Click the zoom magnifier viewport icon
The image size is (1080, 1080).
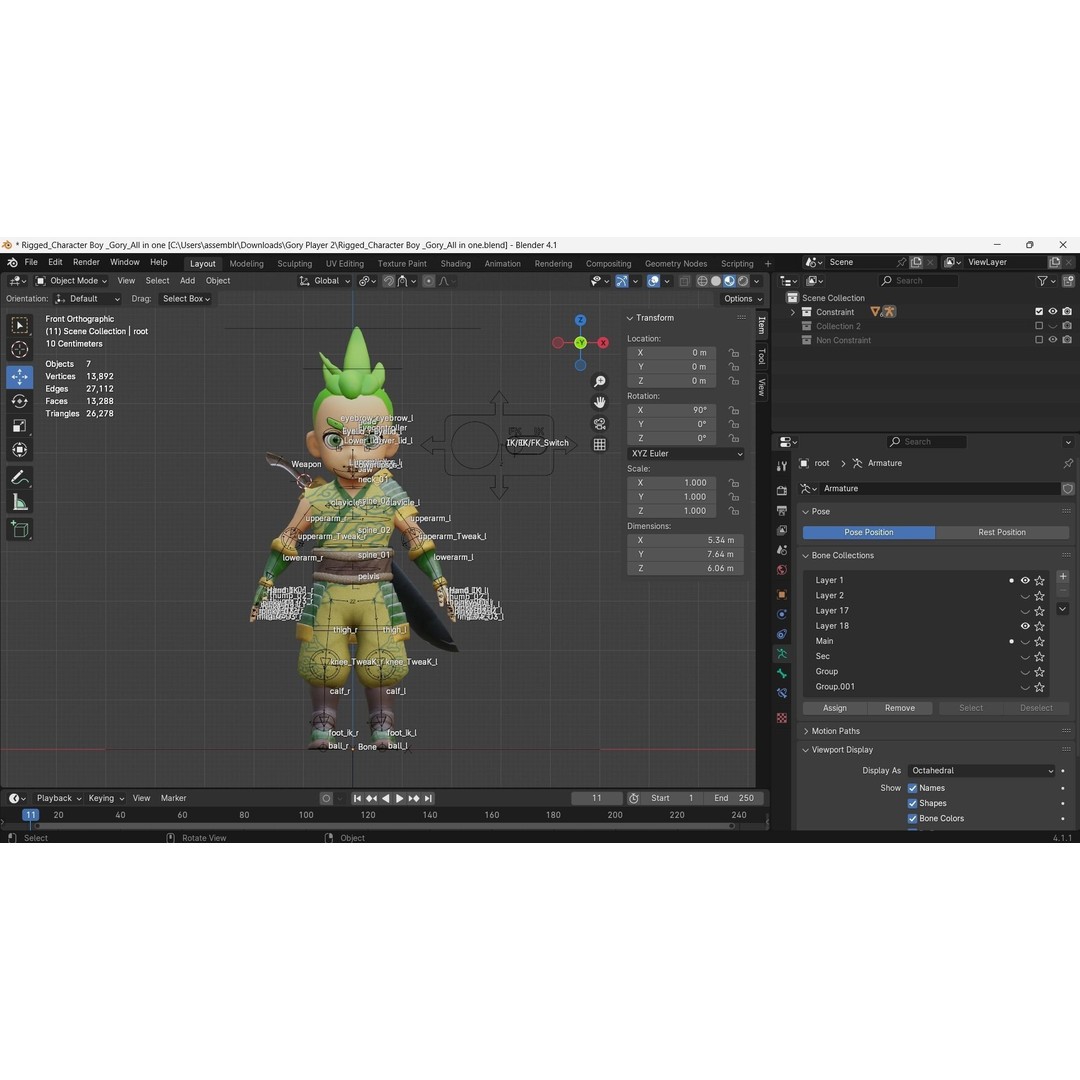pyautogui.click(x=600, y=382)
